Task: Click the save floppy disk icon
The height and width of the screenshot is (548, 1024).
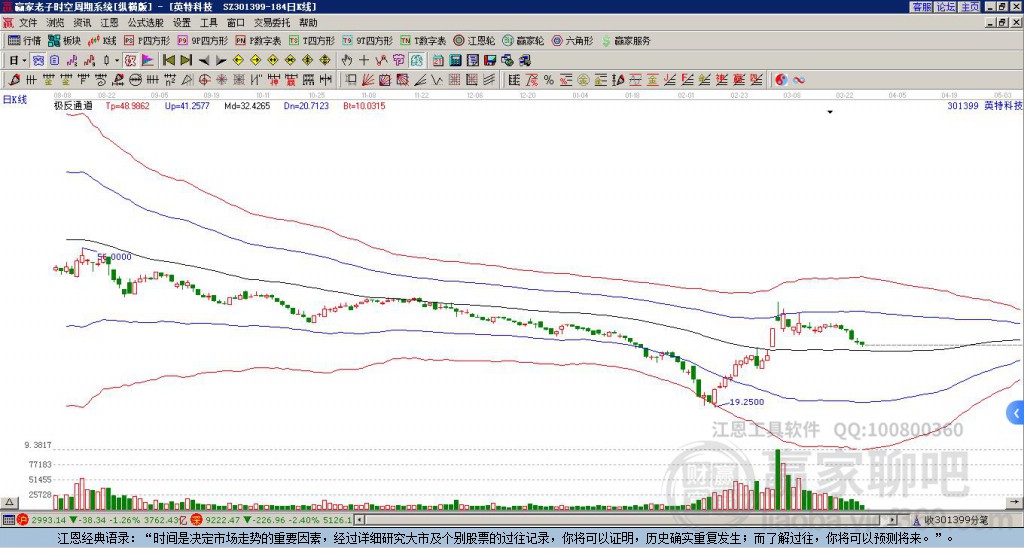Action: click(490, 61)
